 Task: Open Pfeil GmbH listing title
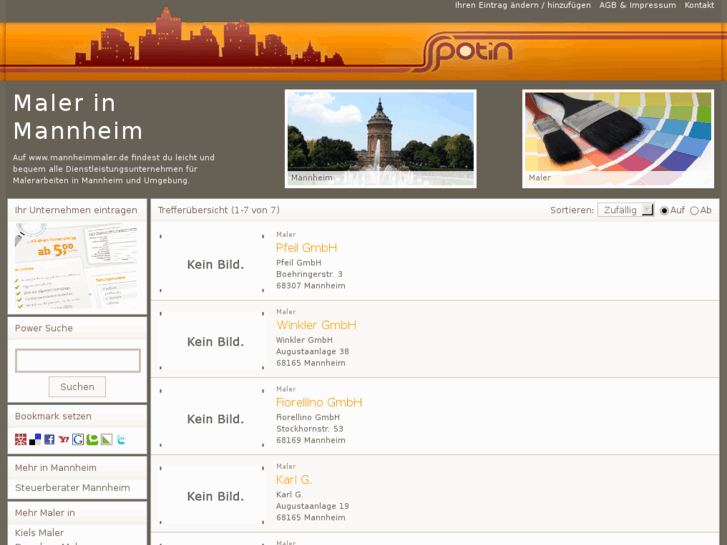coord(306,248)
